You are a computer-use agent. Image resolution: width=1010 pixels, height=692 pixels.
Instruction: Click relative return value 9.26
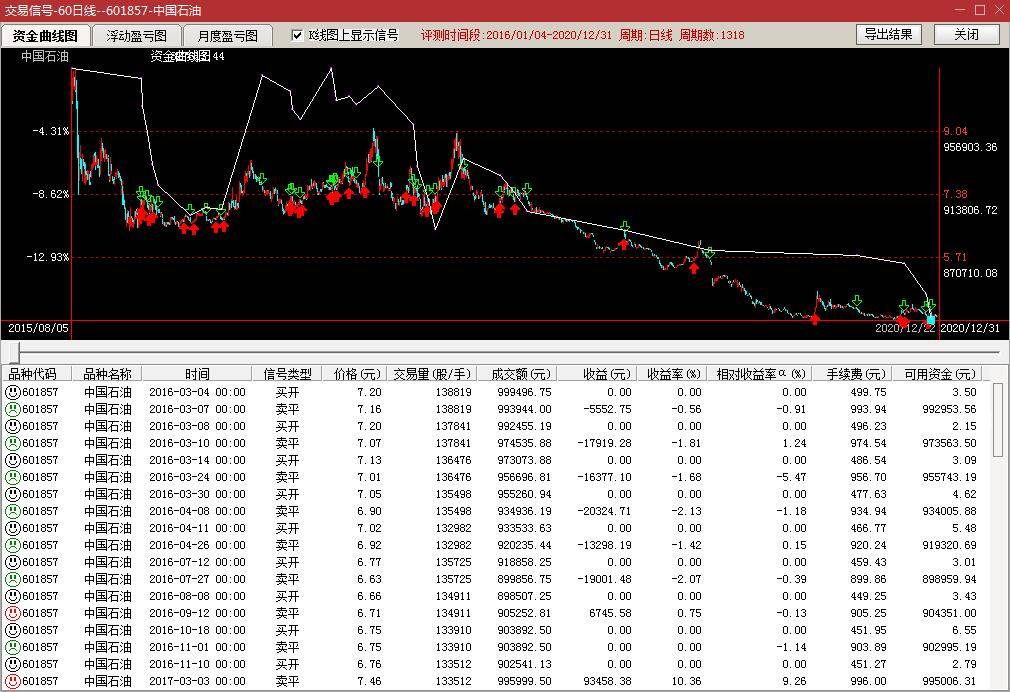[794, 681]
